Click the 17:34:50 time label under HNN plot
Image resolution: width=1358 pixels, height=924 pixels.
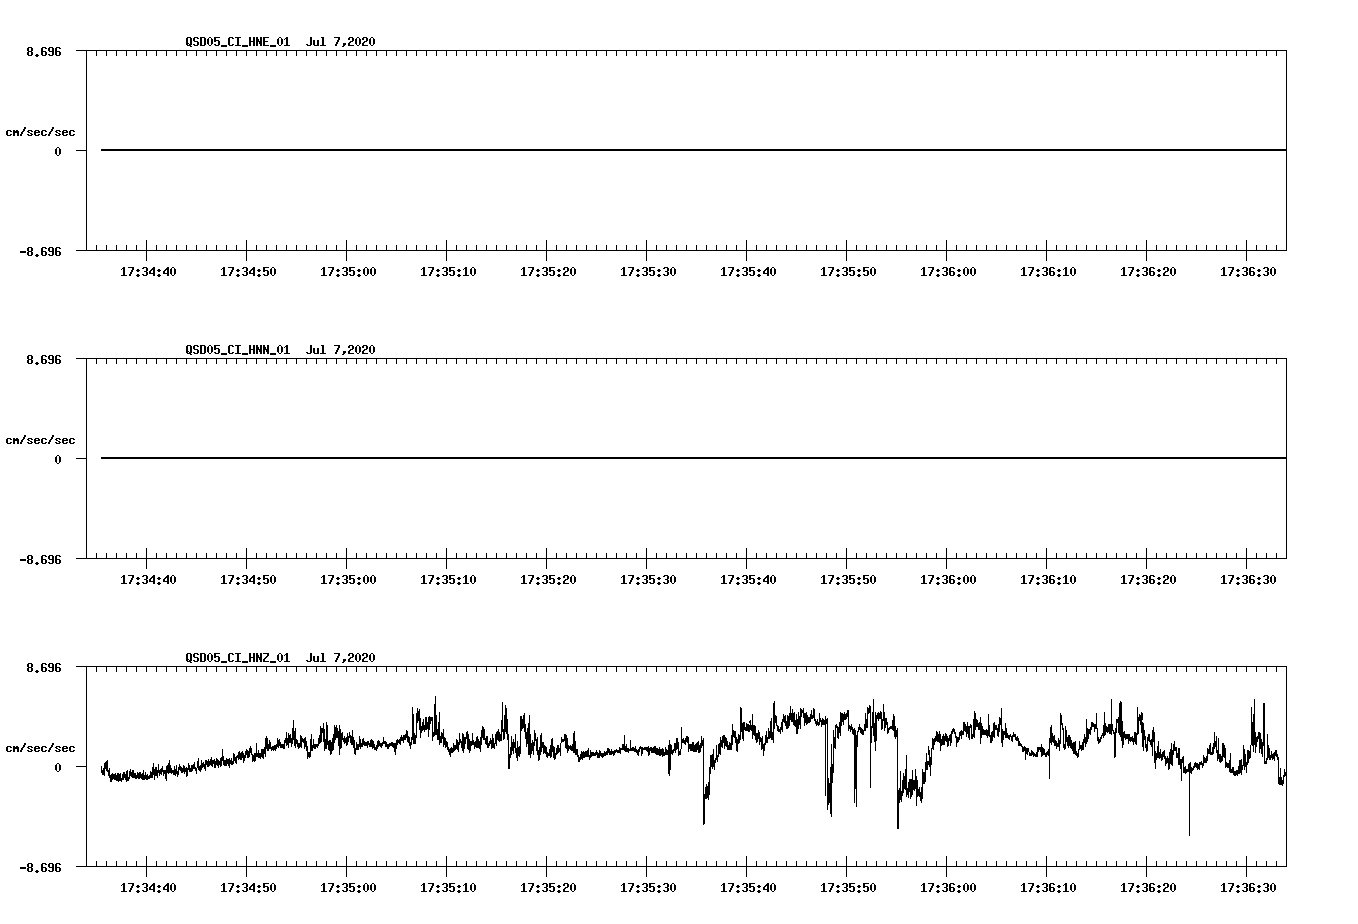coord(248,579)
